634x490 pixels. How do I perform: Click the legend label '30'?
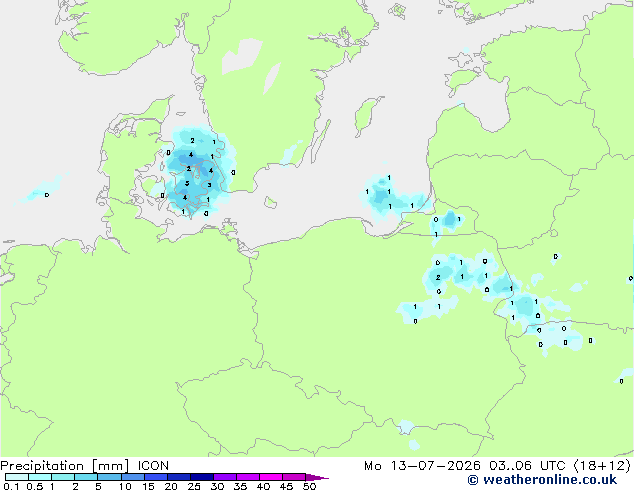click(x=217, y=486)
